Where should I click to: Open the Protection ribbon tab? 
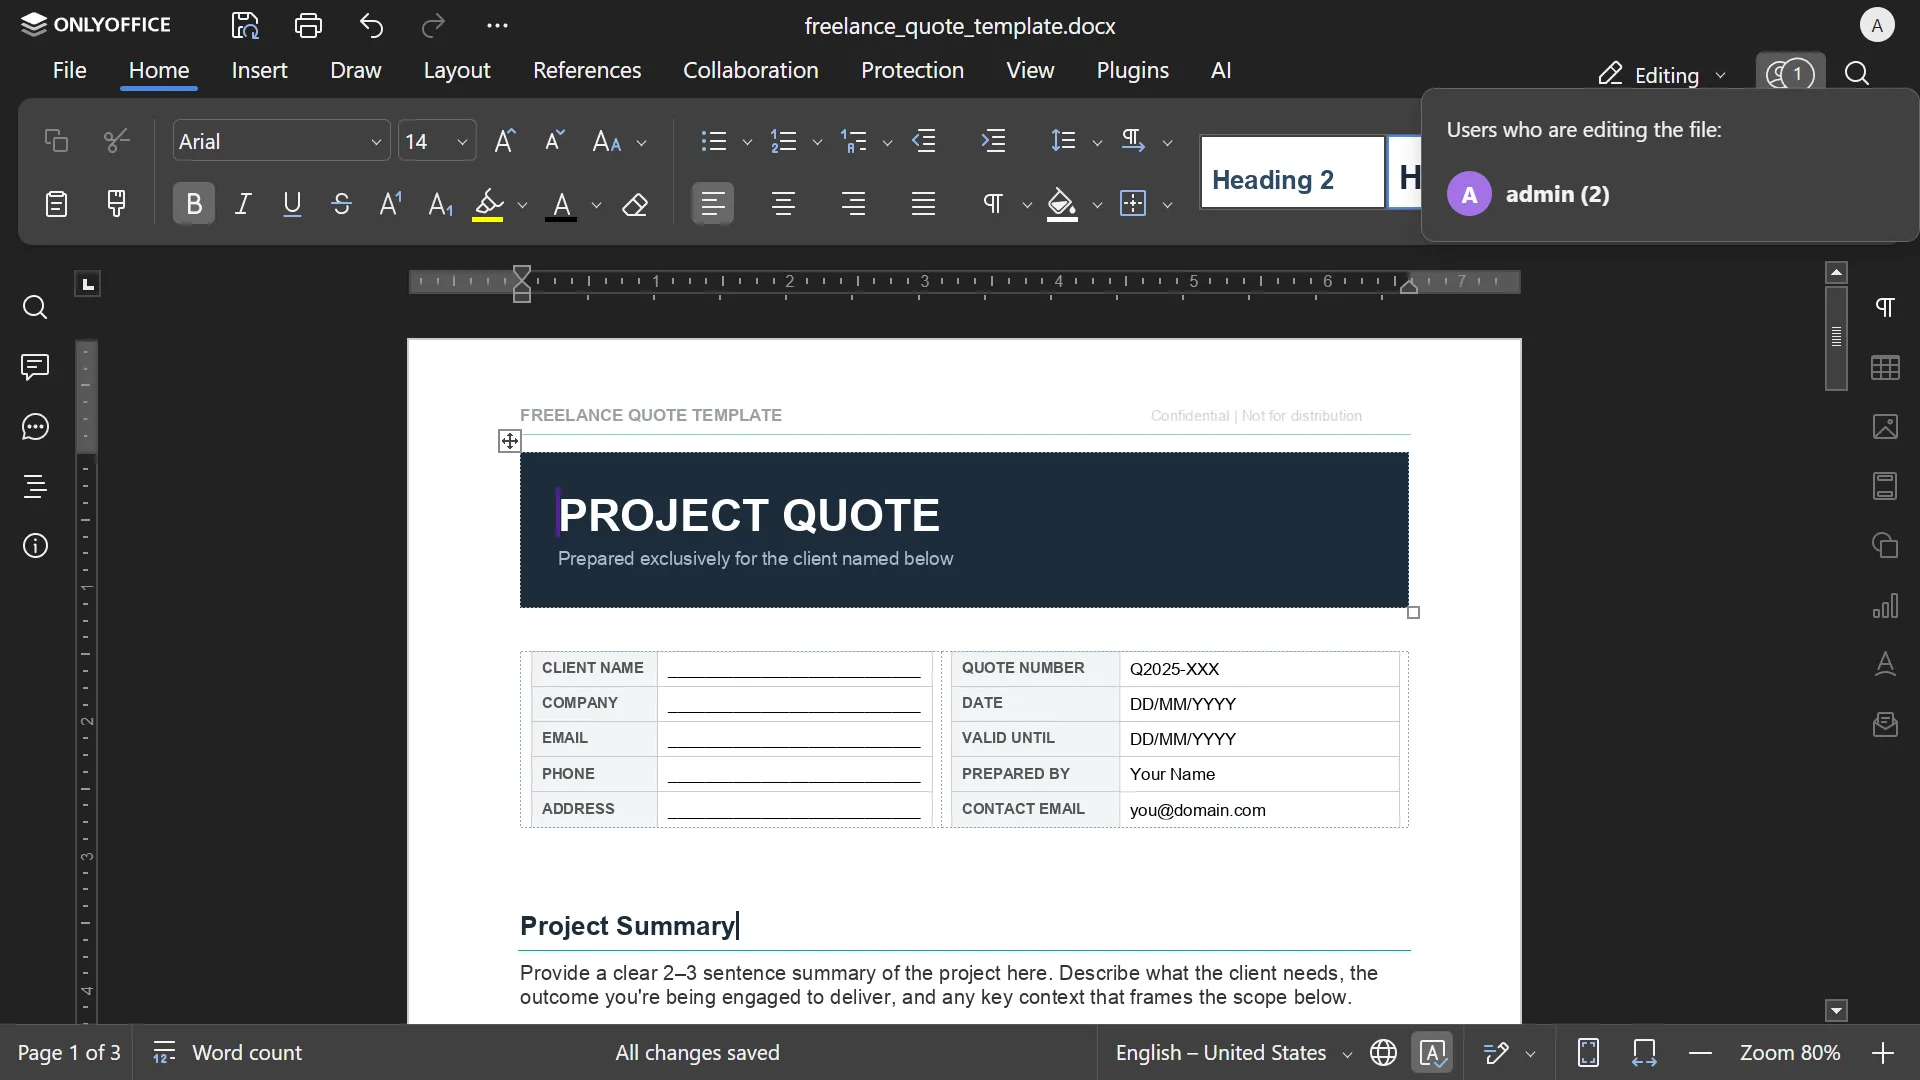912,70
